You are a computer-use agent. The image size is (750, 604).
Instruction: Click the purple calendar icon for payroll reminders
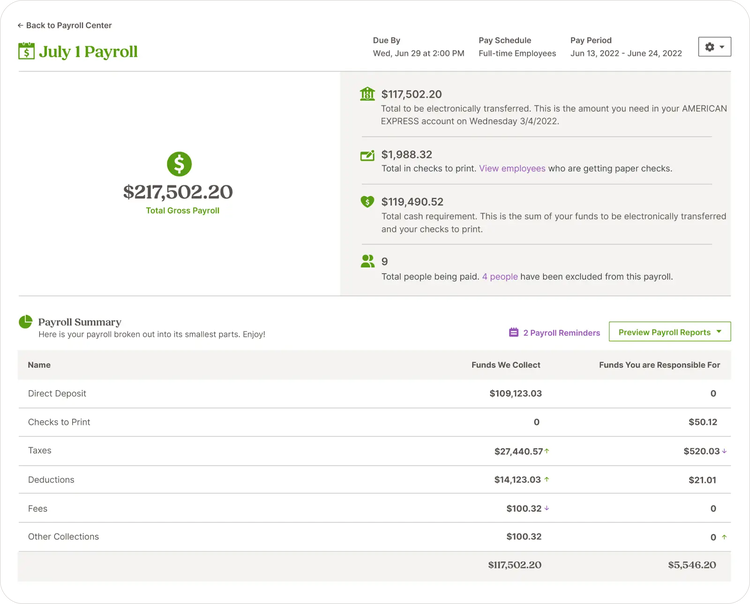(514, 332)
